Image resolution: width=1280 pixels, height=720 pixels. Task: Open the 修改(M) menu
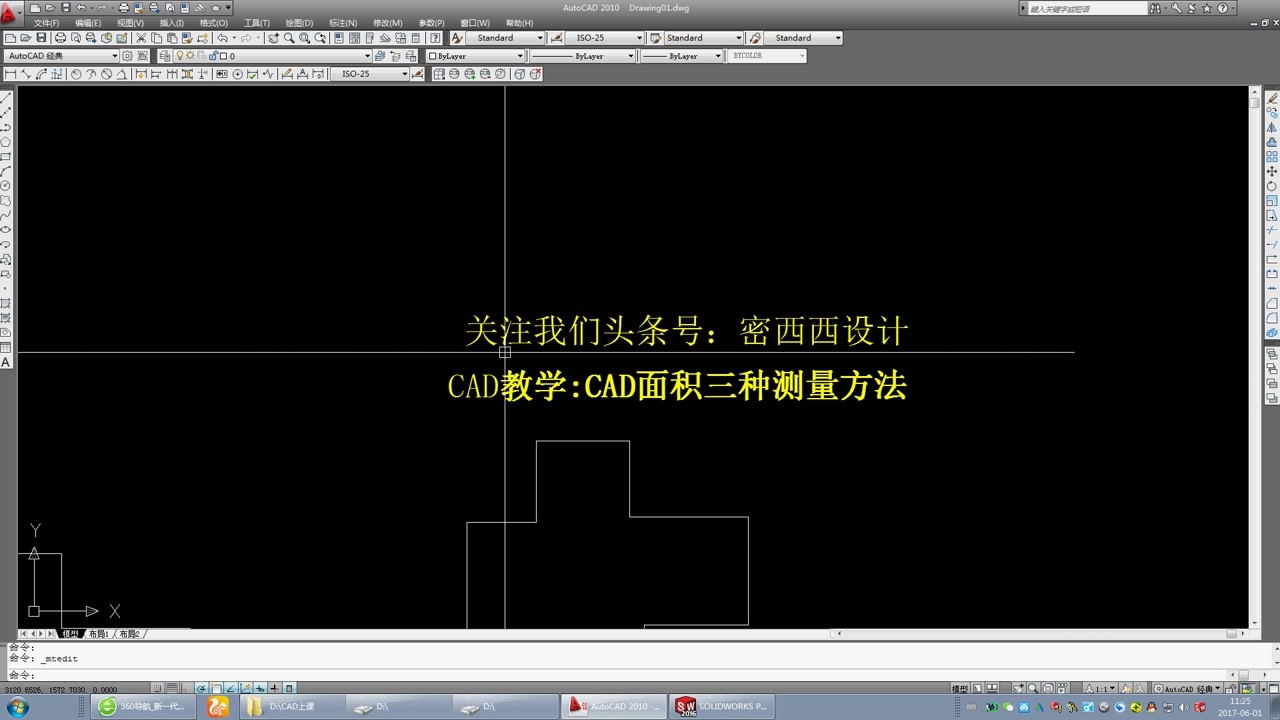point(387,23)
